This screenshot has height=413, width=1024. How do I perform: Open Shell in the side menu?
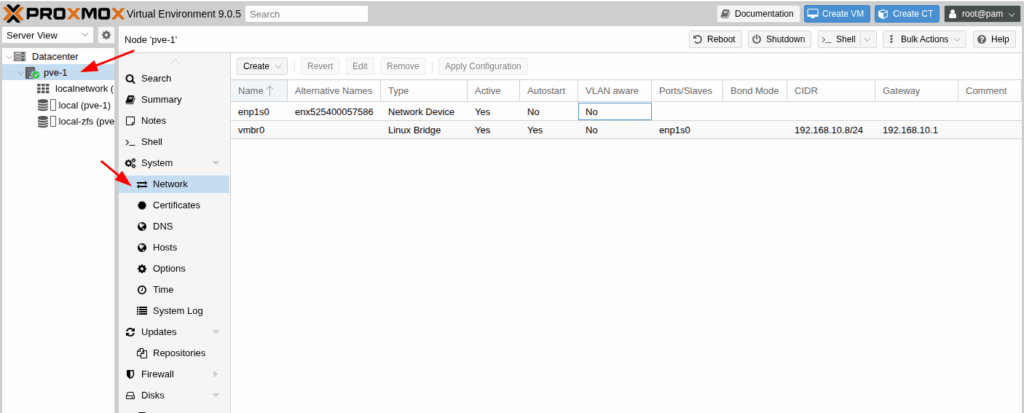coord(174,142)
